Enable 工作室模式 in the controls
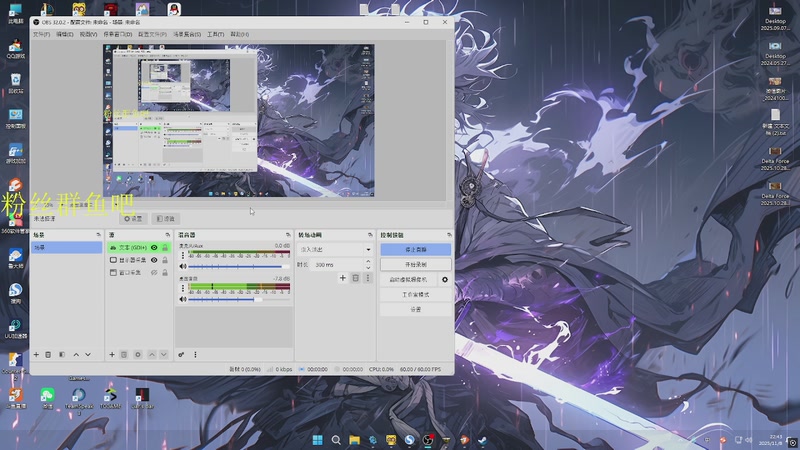Viewport: 800px width, 450px height. click(x=415, y=294)
